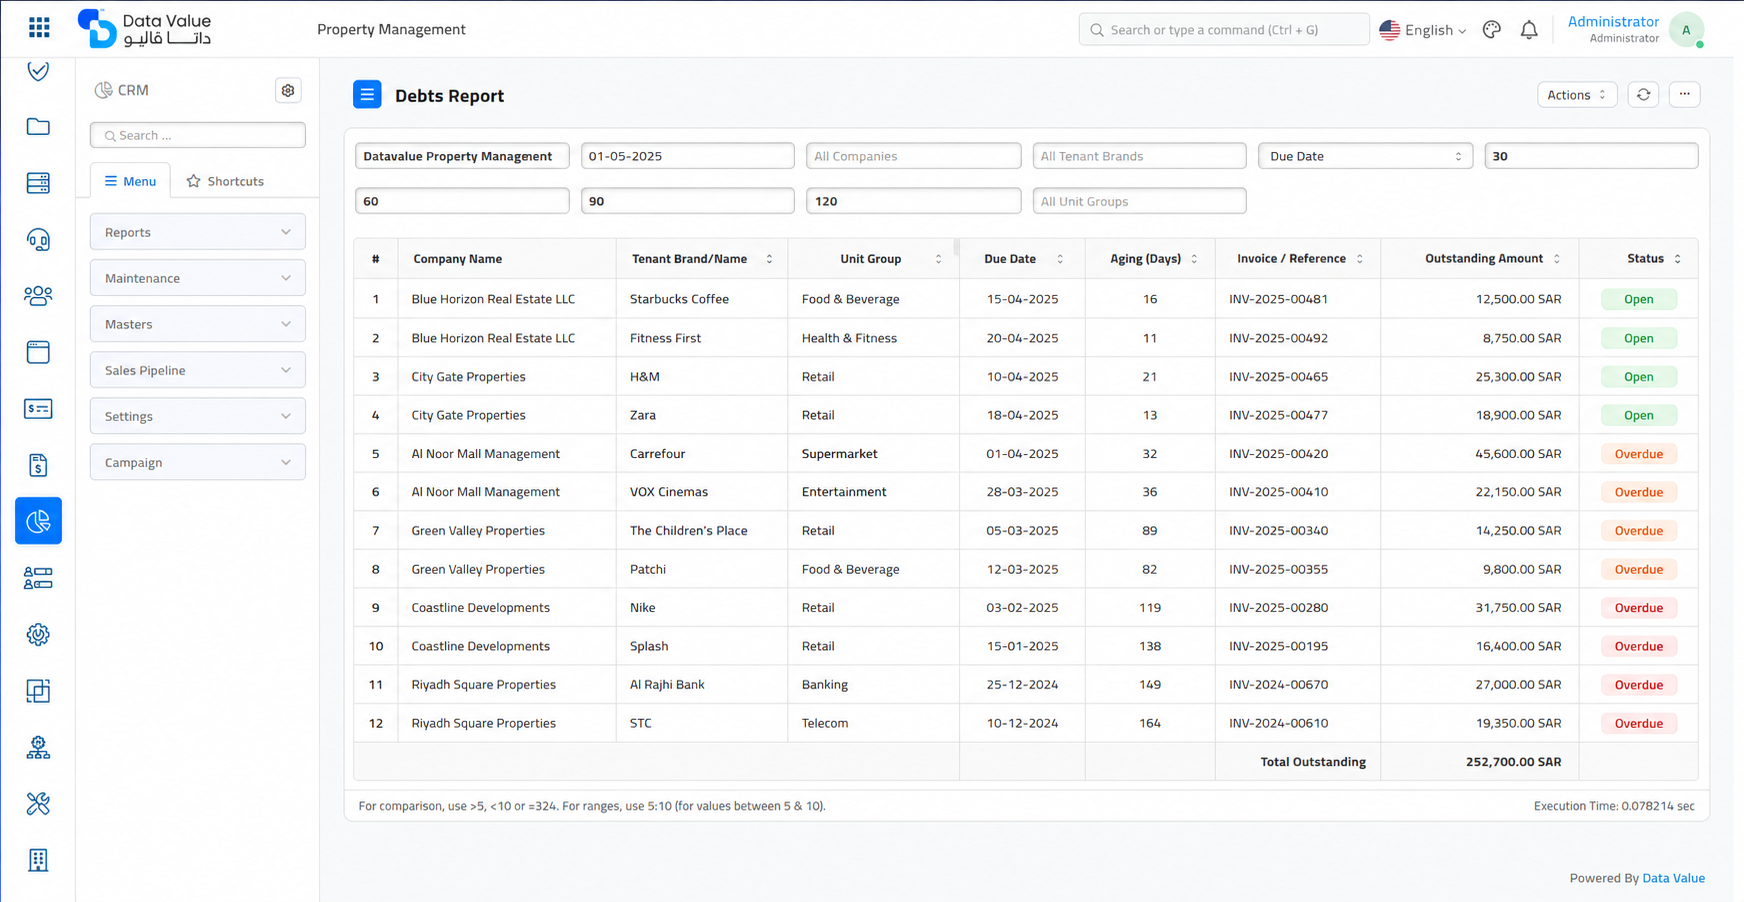Open the apps grid launcher
1744x902 pixels.
click(39, 28)
